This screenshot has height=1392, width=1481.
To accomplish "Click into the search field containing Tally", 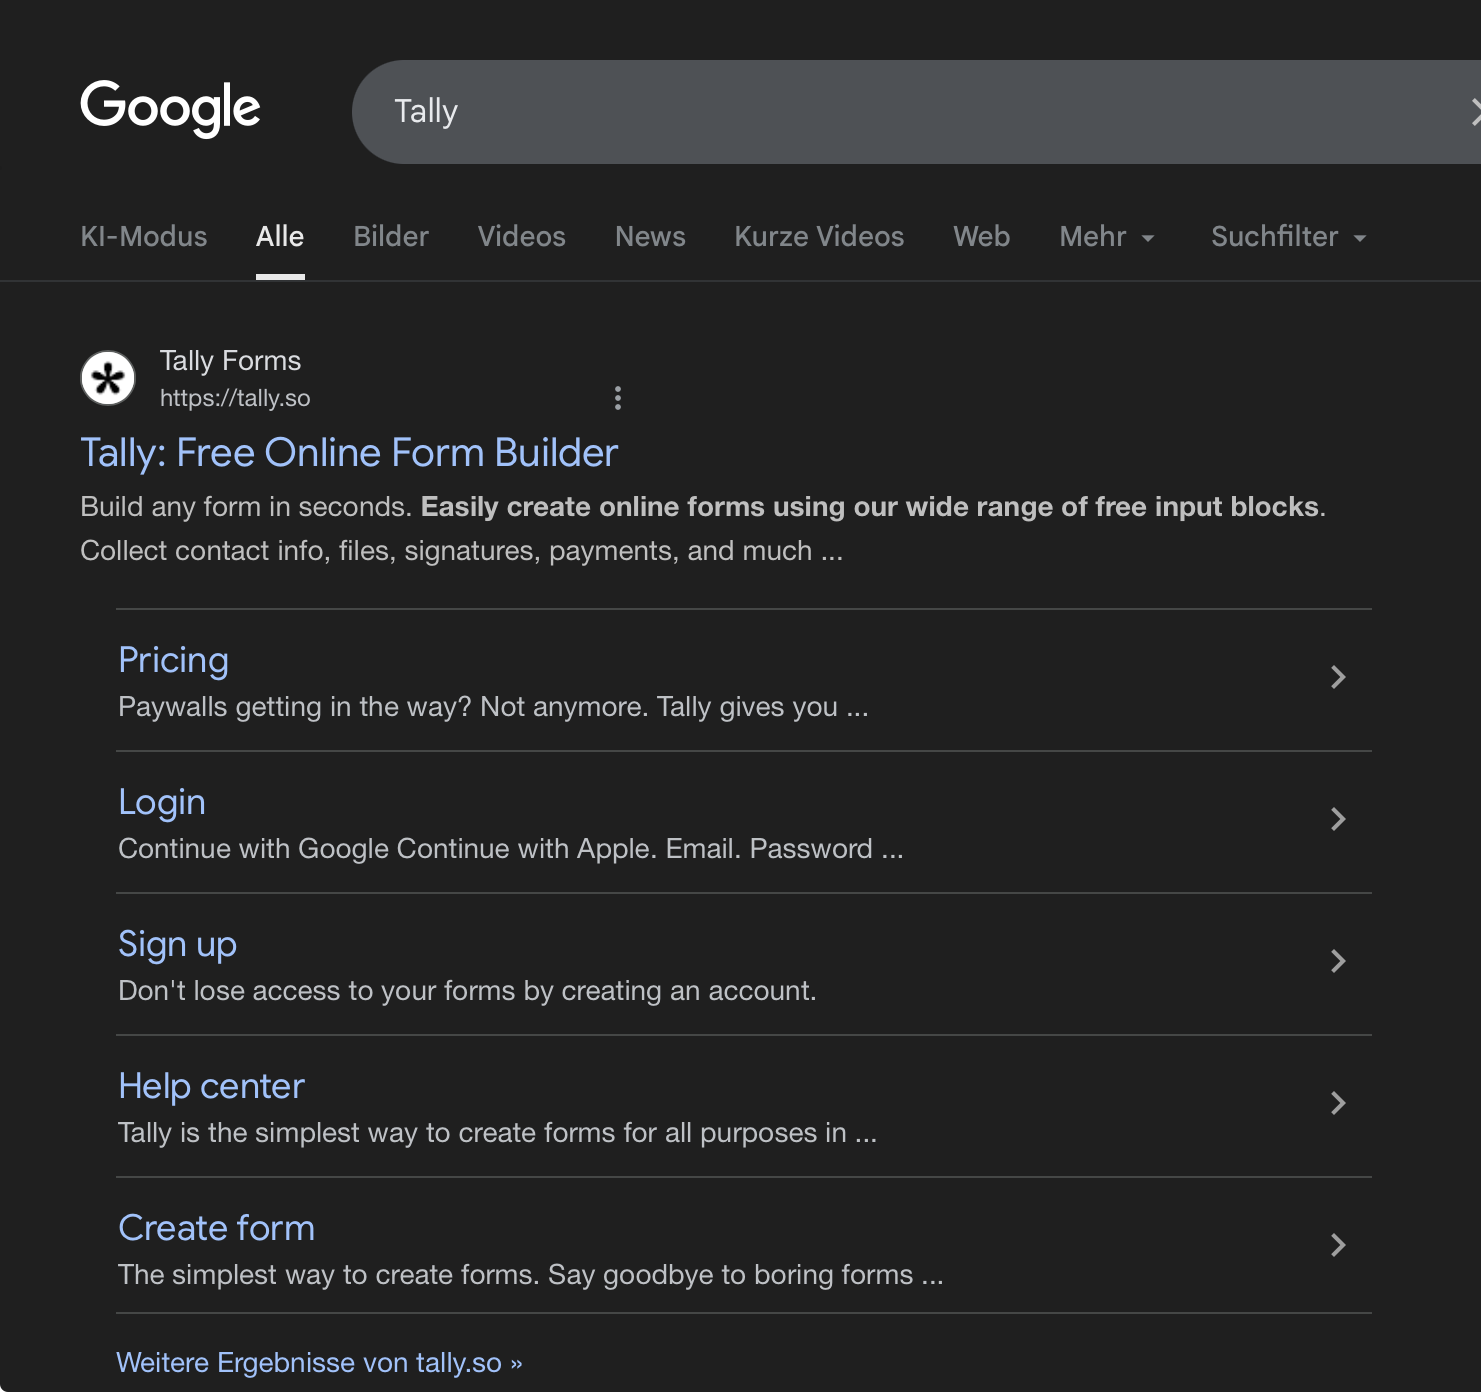I will (x=900, y=112).
